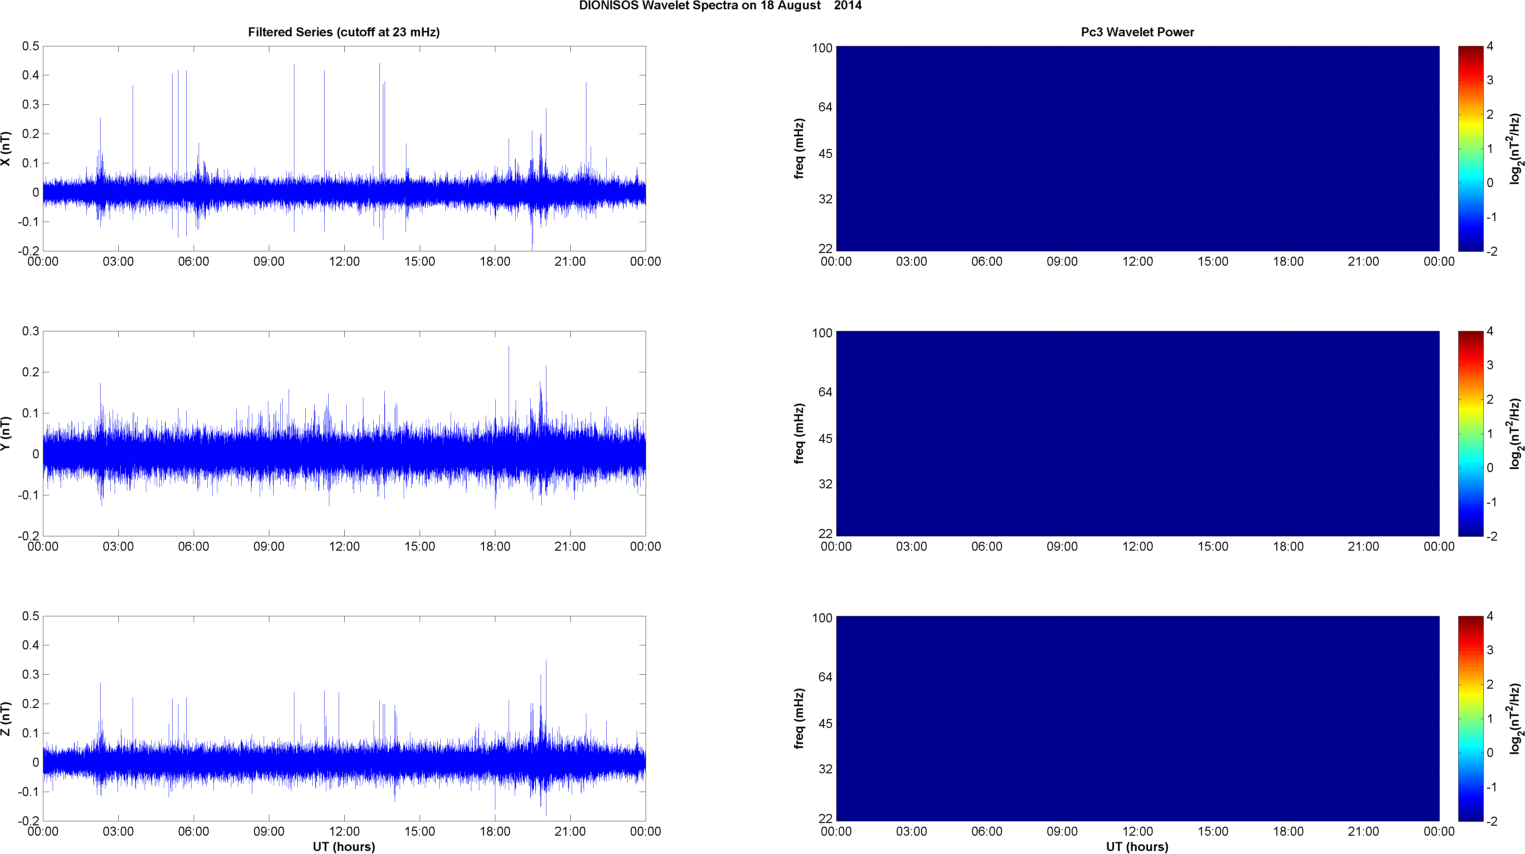The width and height of the screenshot is (1525, 854).
Task: Click the 0 tick on the middle colorbar
Action: 1490,468
